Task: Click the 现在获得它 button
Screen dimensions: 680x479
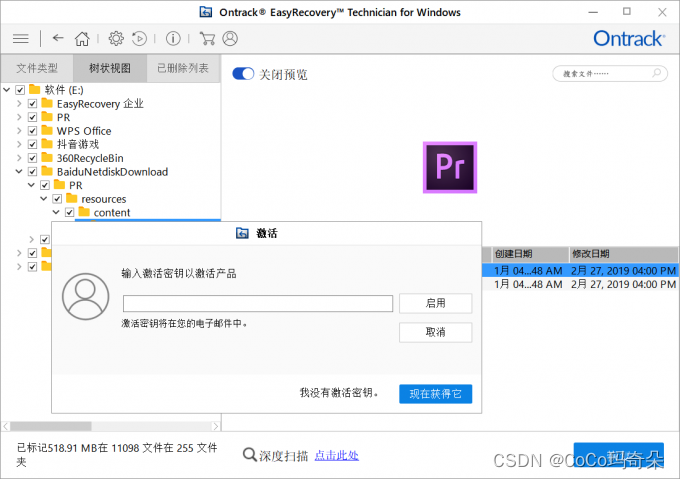Action: click(435, 394)
